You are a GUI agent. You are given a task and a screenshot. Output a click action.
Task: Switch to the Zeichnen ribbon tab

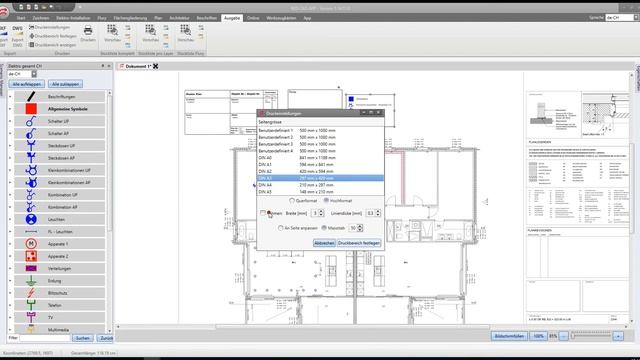tap(41, 18)
